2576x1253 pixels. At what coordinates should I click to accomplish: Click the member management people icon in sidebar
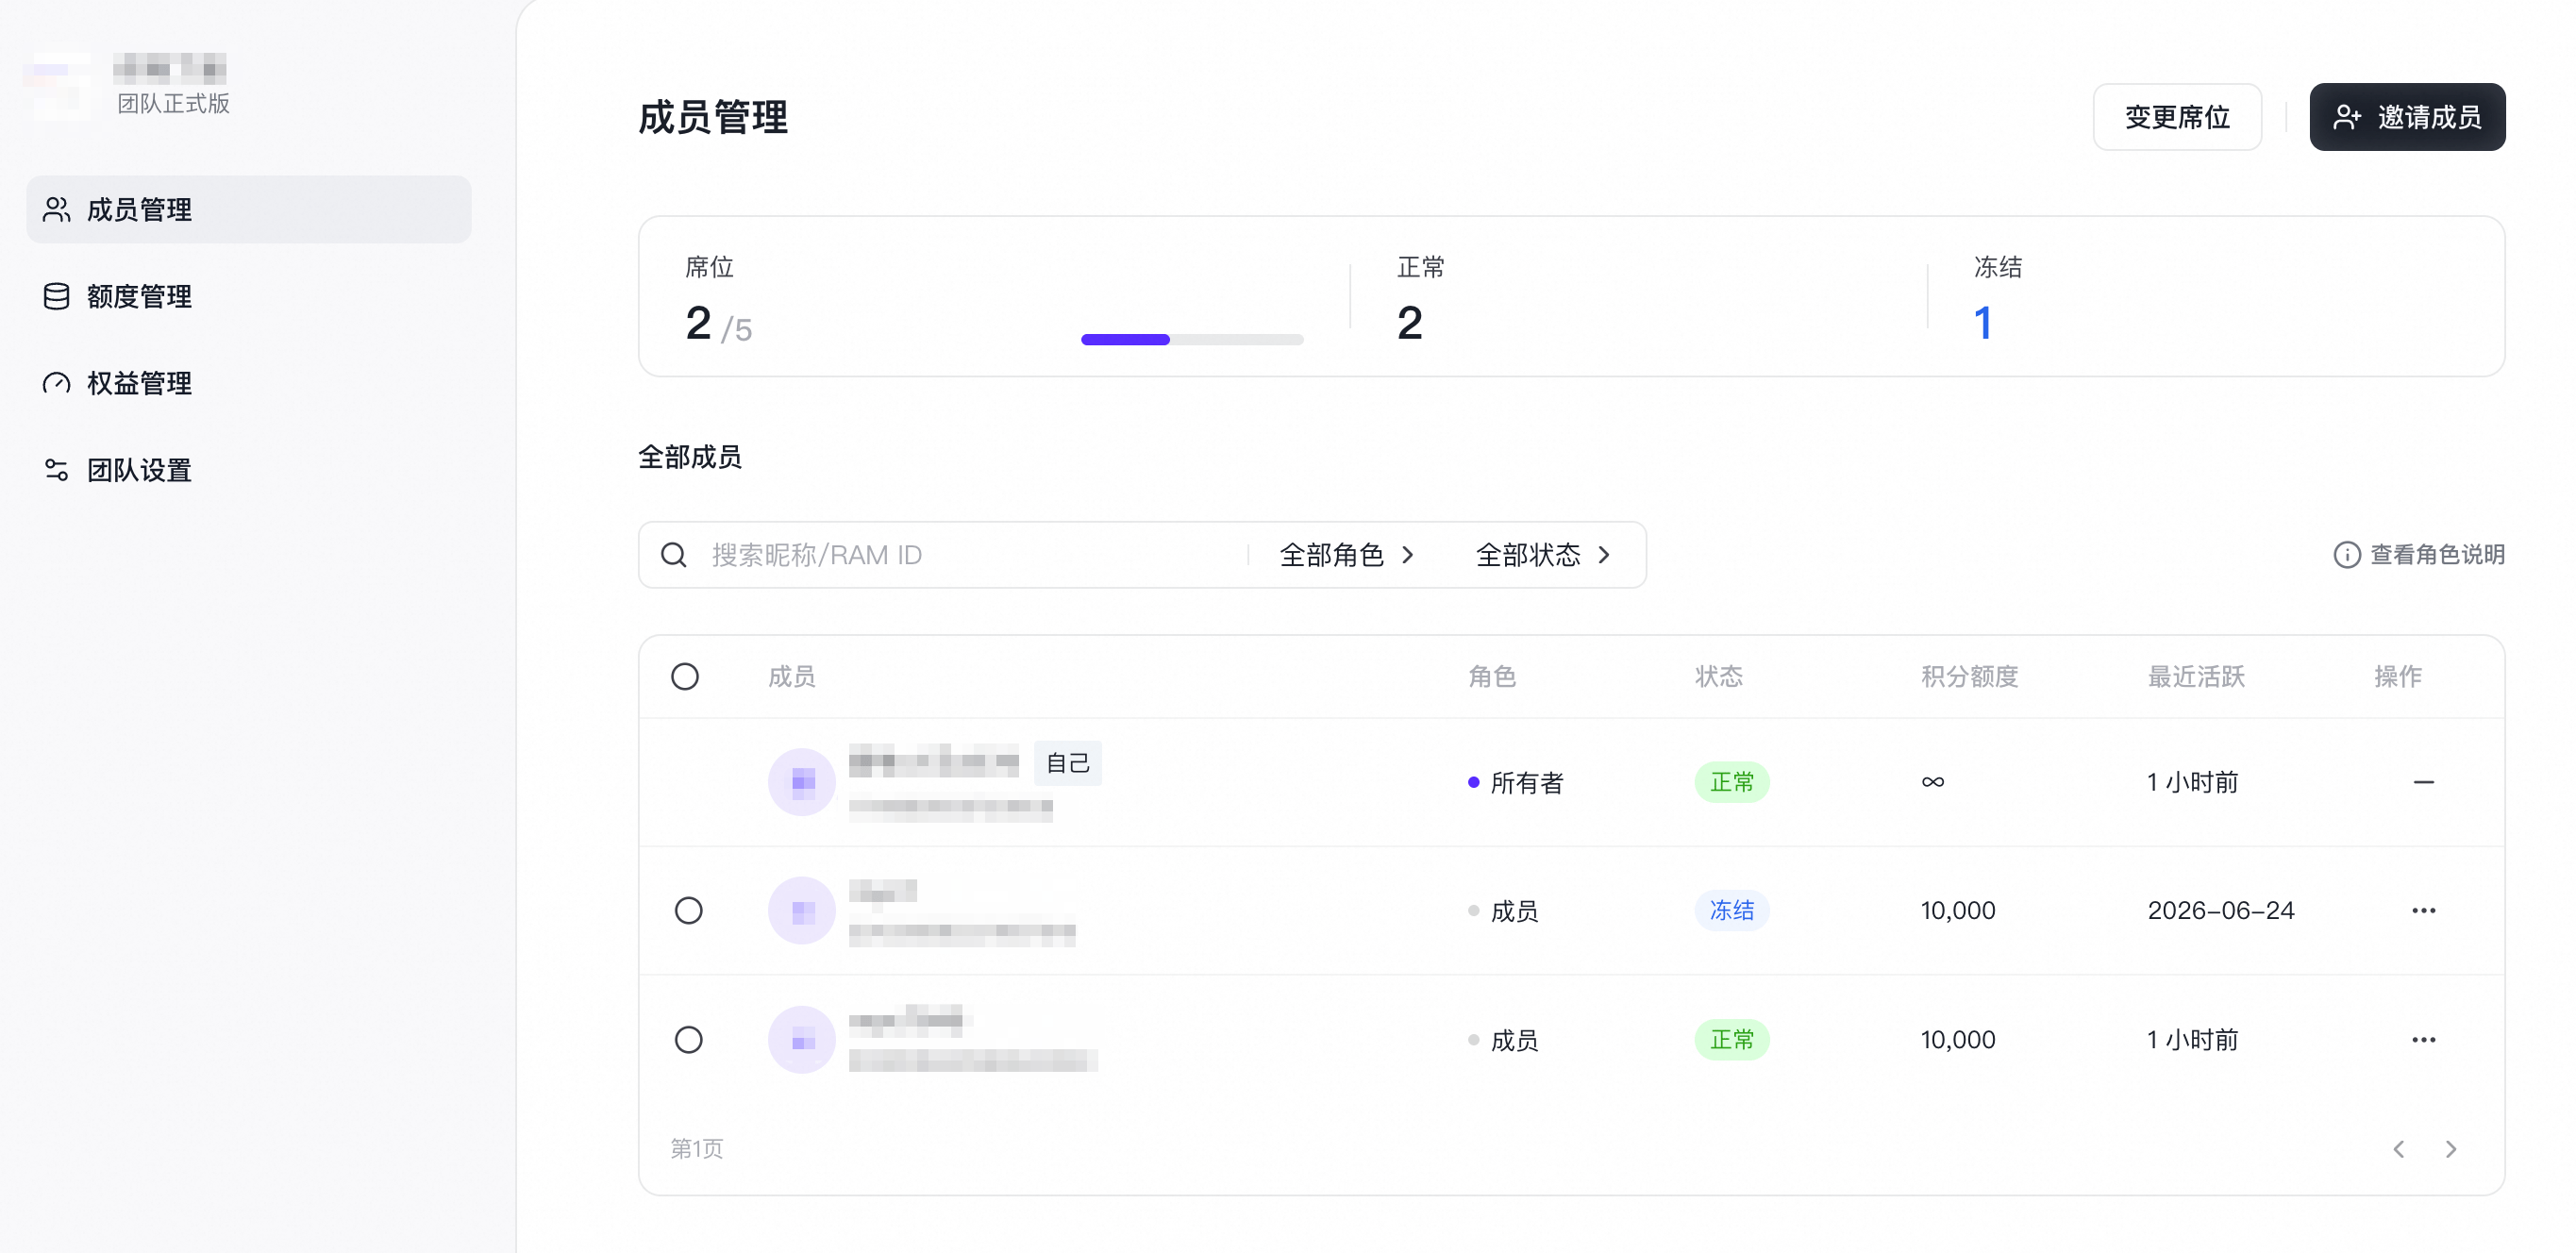56,209
